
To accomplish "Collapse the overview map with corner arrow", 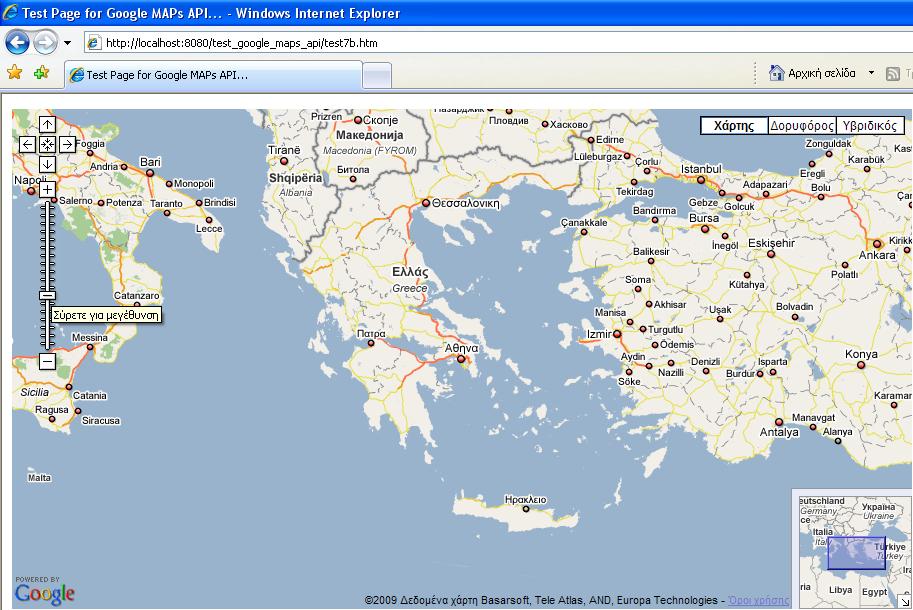I will pos(904,602).
